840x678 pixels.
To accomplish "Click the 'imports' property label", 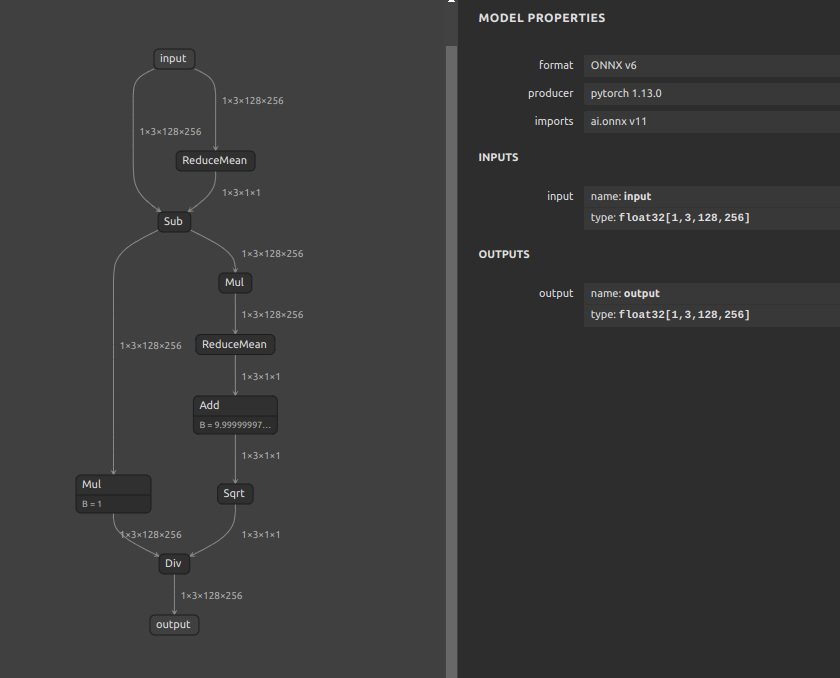I will pyautogui.click(x=554, y=122).
